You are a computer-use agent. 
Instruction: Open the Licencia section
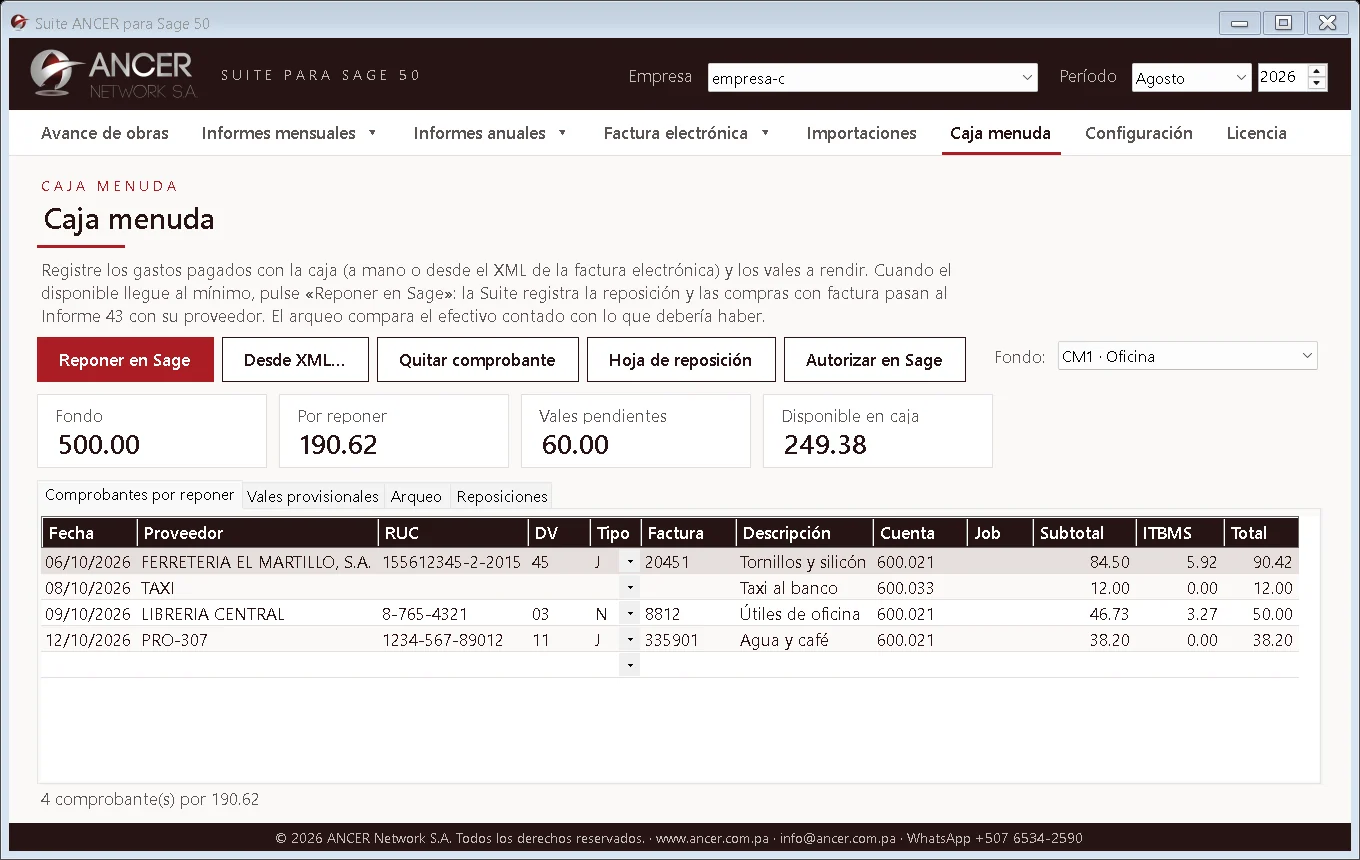click(x=1256, y=133)
